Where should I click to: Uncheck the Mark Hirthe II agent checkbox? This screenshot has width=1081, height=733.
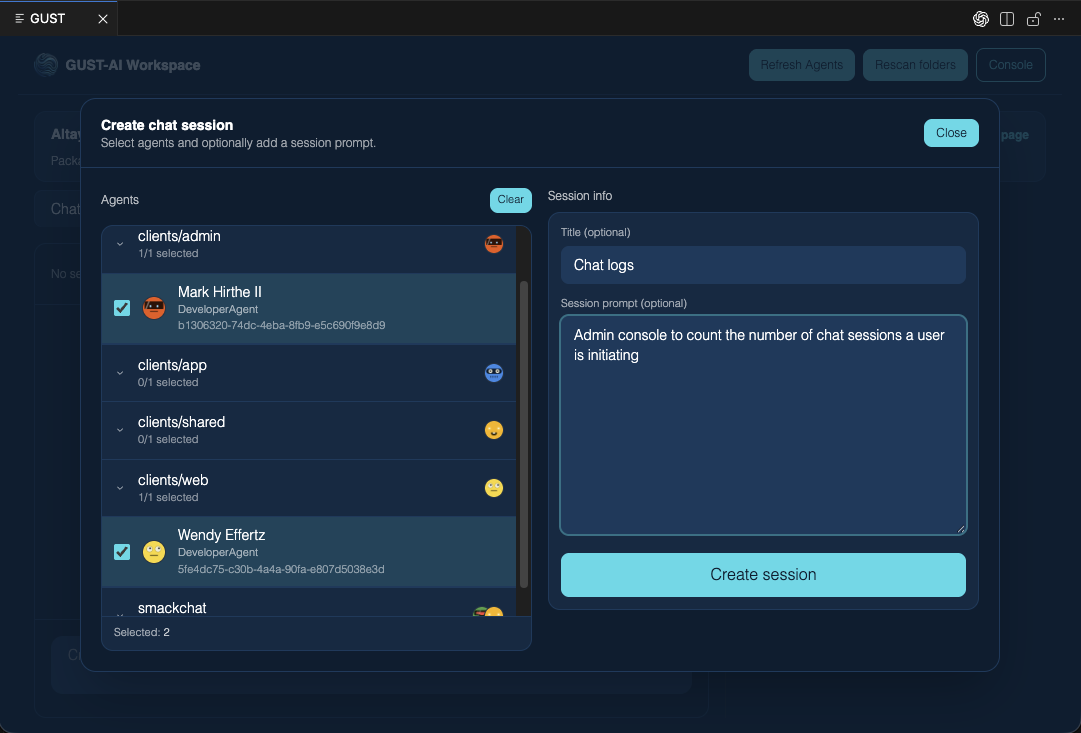[x=122, y=308]
